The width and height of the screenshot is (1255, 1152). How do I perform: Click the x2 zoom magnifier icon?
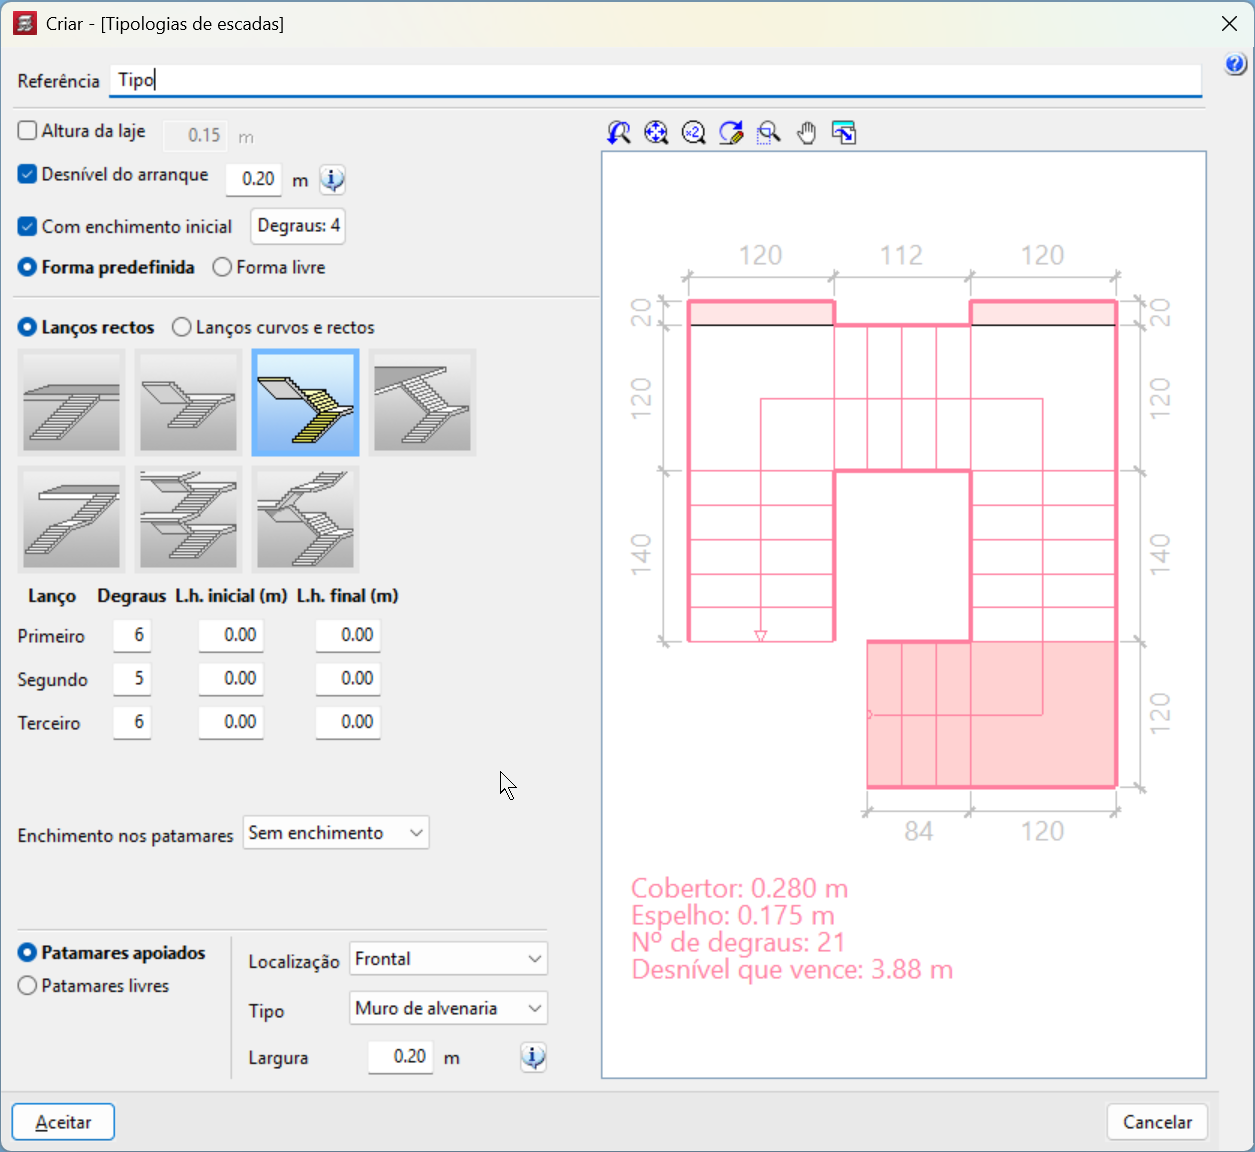pos(693,133)
